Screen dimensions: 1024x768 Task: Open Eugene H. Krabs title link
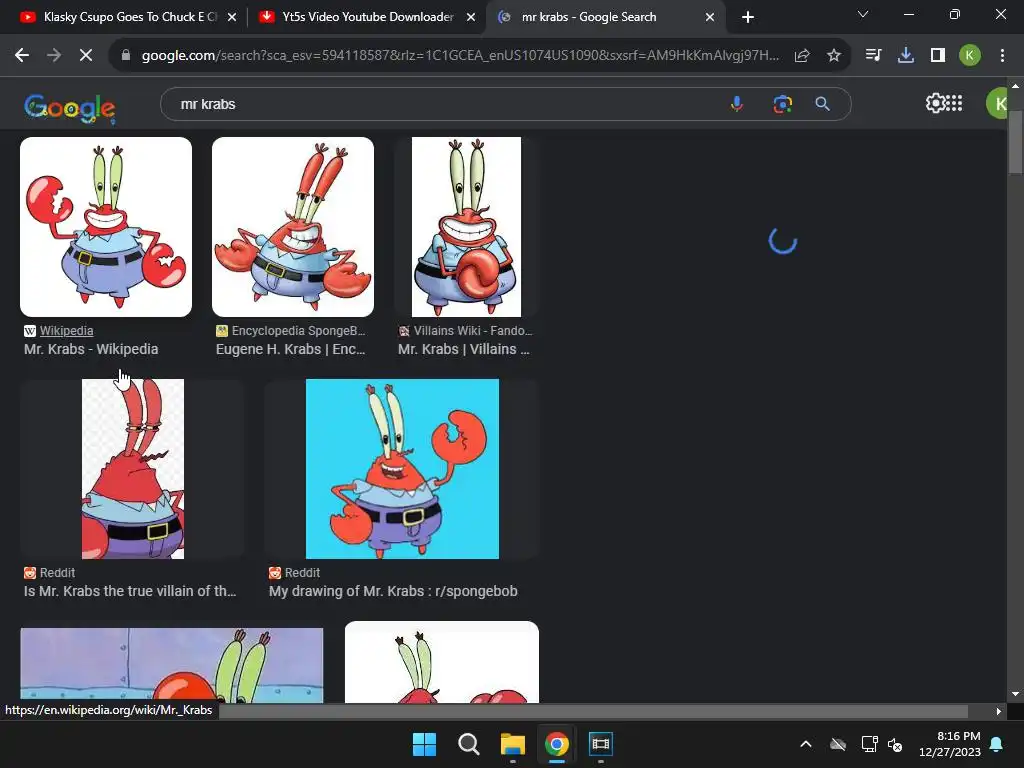[291, 349]
